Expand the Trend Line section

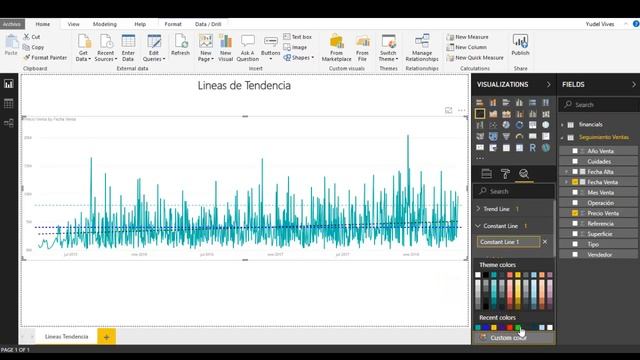click(478, 209)
